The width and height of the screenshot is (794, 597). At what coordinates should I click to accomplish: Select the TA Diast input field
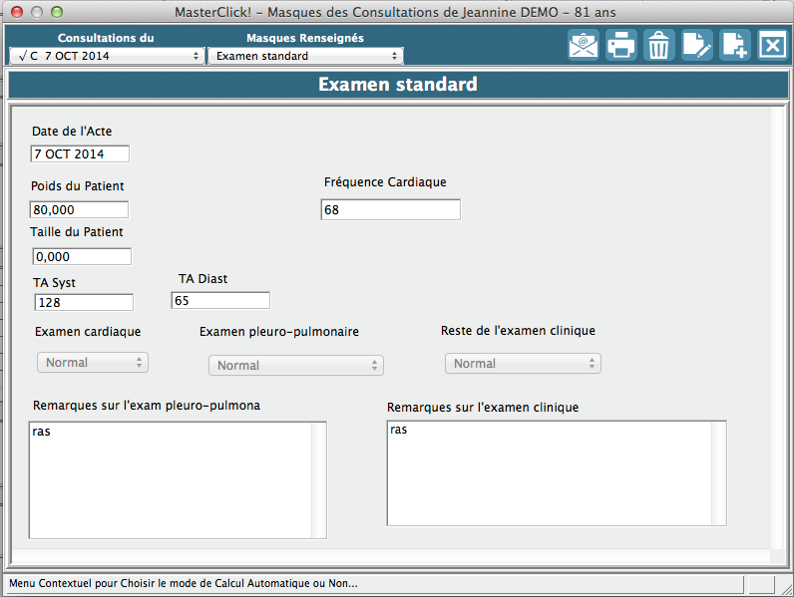220,300
